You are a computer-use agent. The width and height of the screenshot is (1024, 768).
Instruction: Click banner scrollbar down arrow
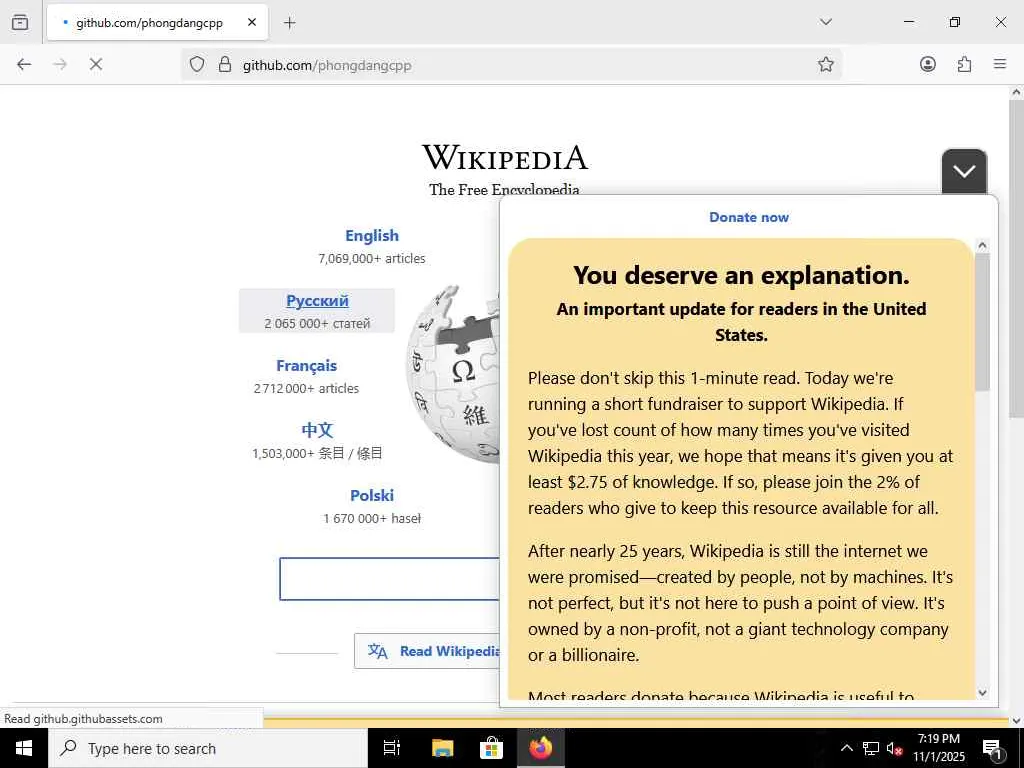pos(982,692)
